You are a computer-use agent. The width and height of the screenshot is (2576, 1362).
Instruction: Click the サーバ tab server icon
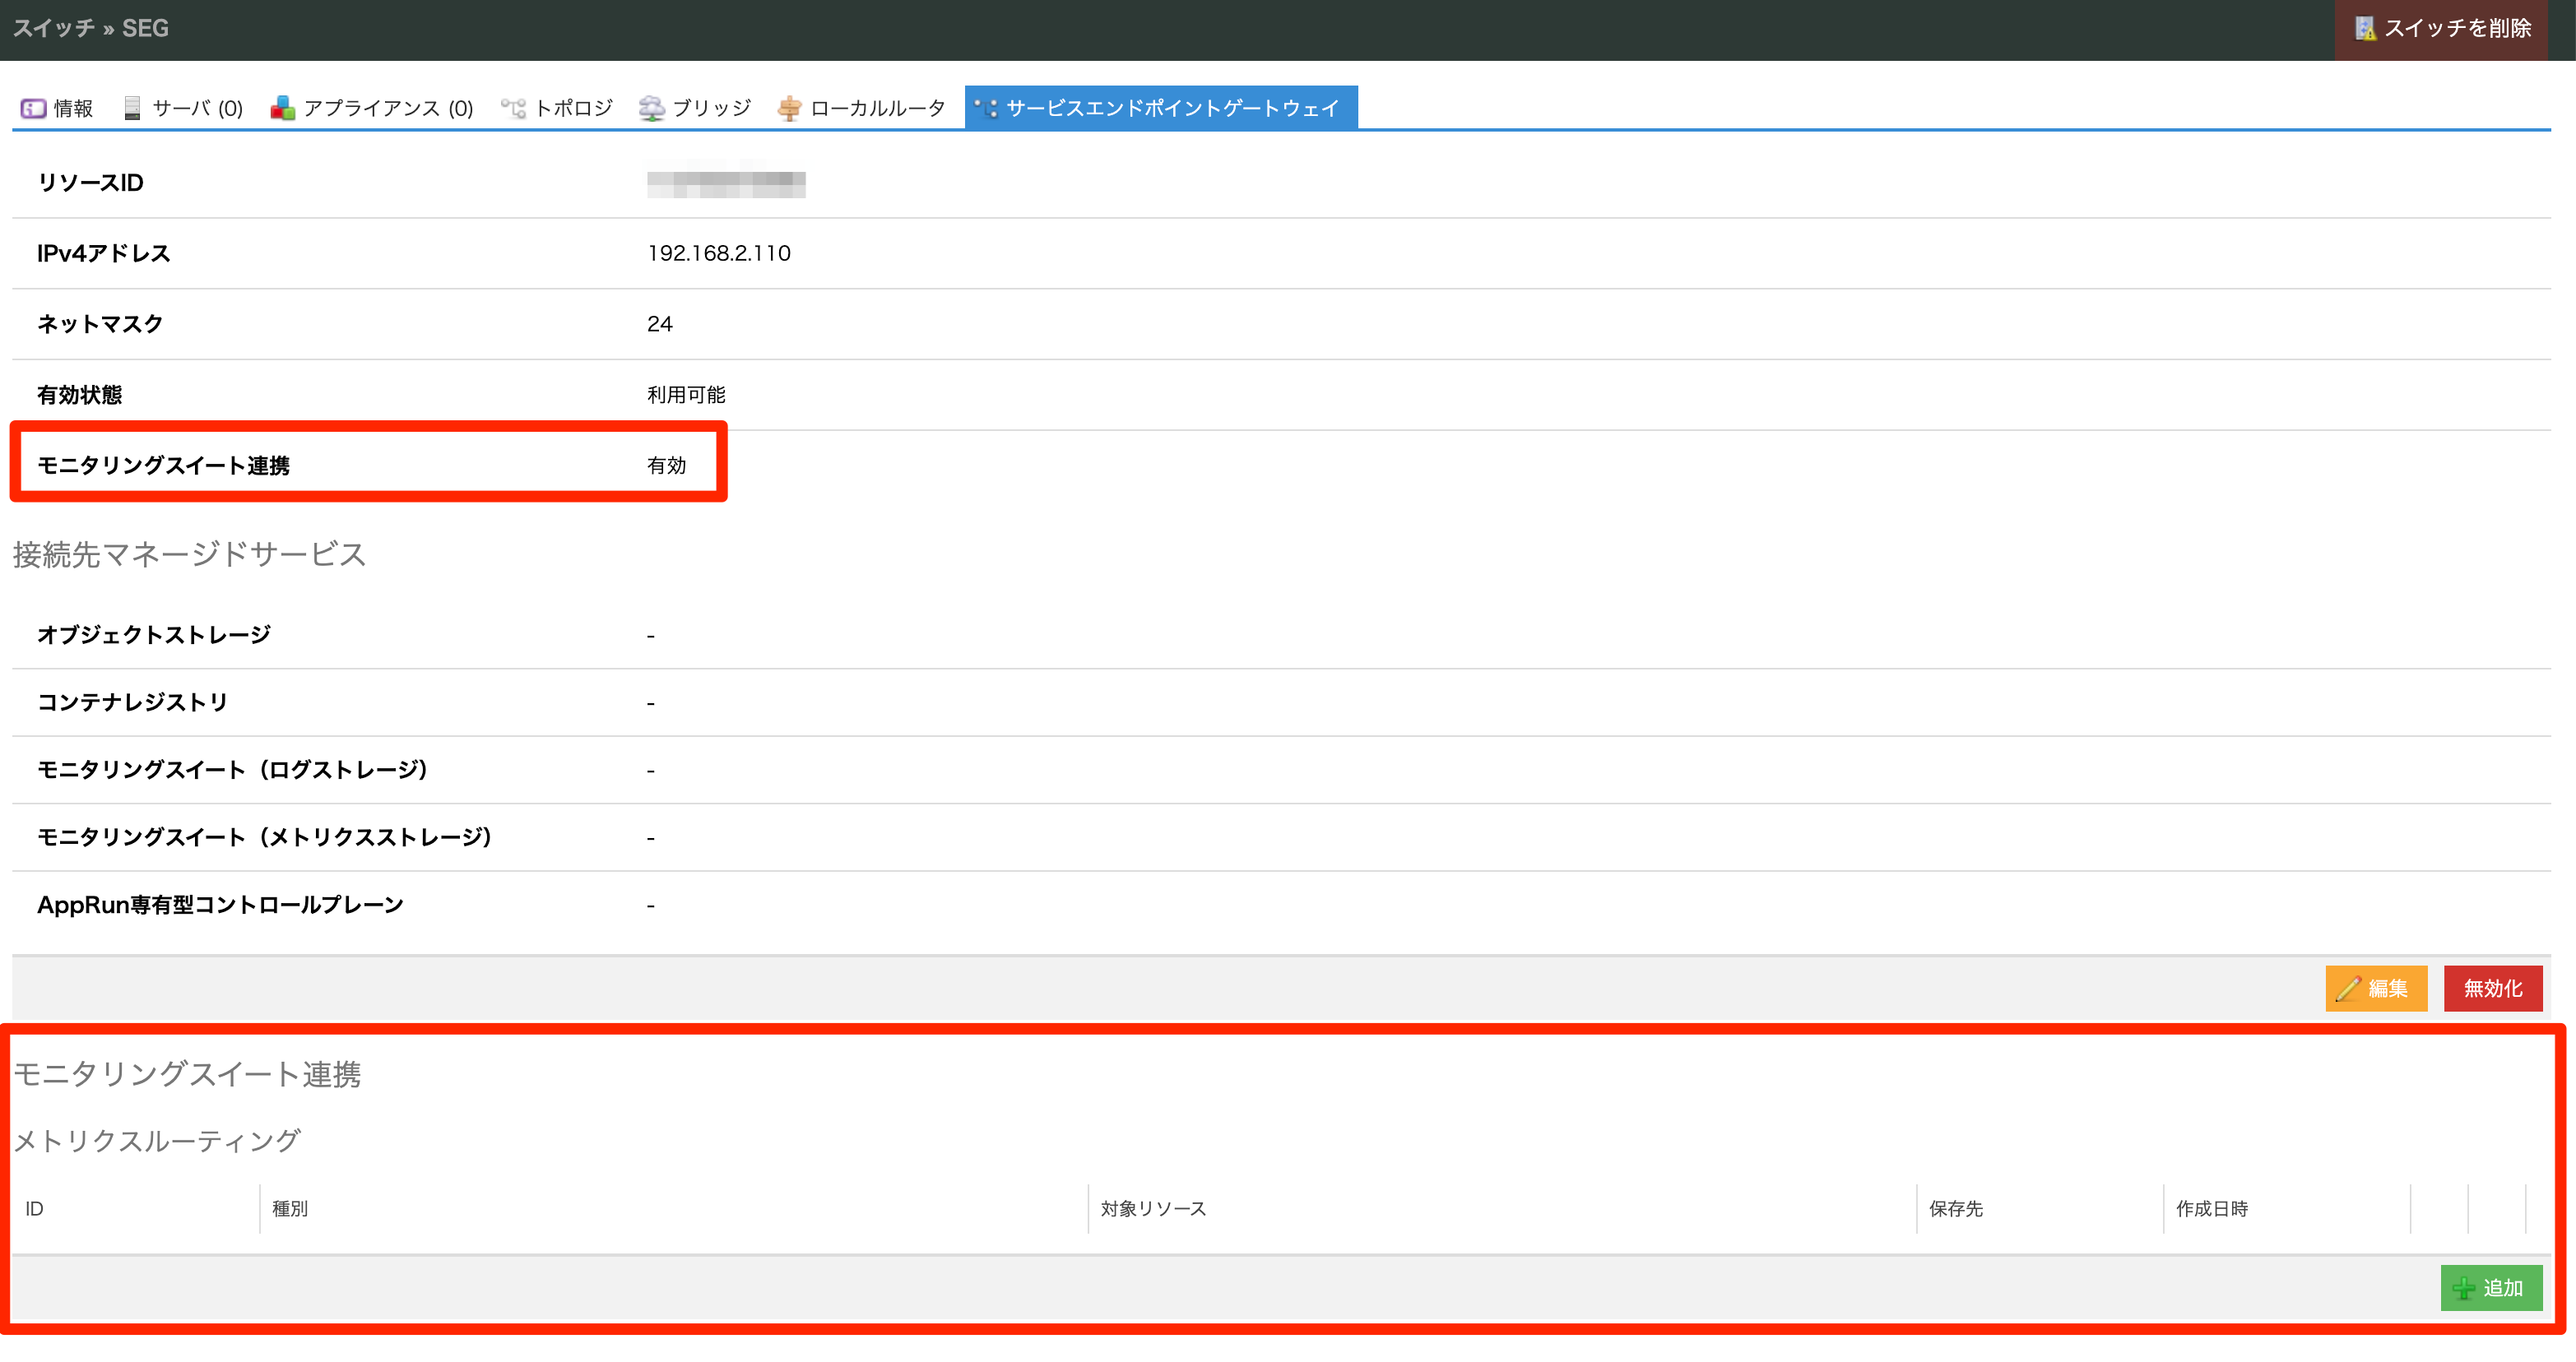(132, 108)
